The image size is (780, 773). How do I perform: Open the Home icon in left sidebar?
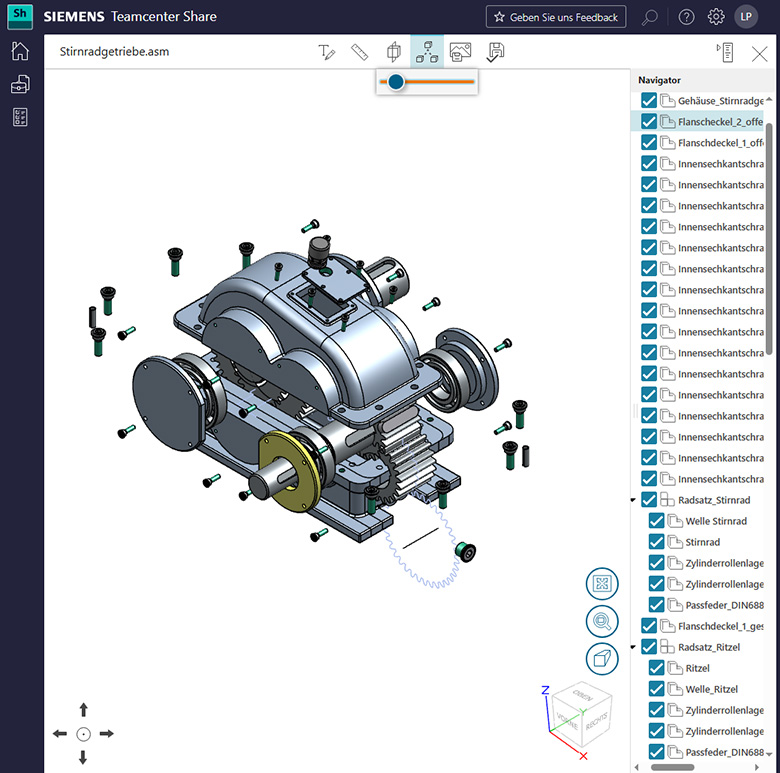coord(20,51)
